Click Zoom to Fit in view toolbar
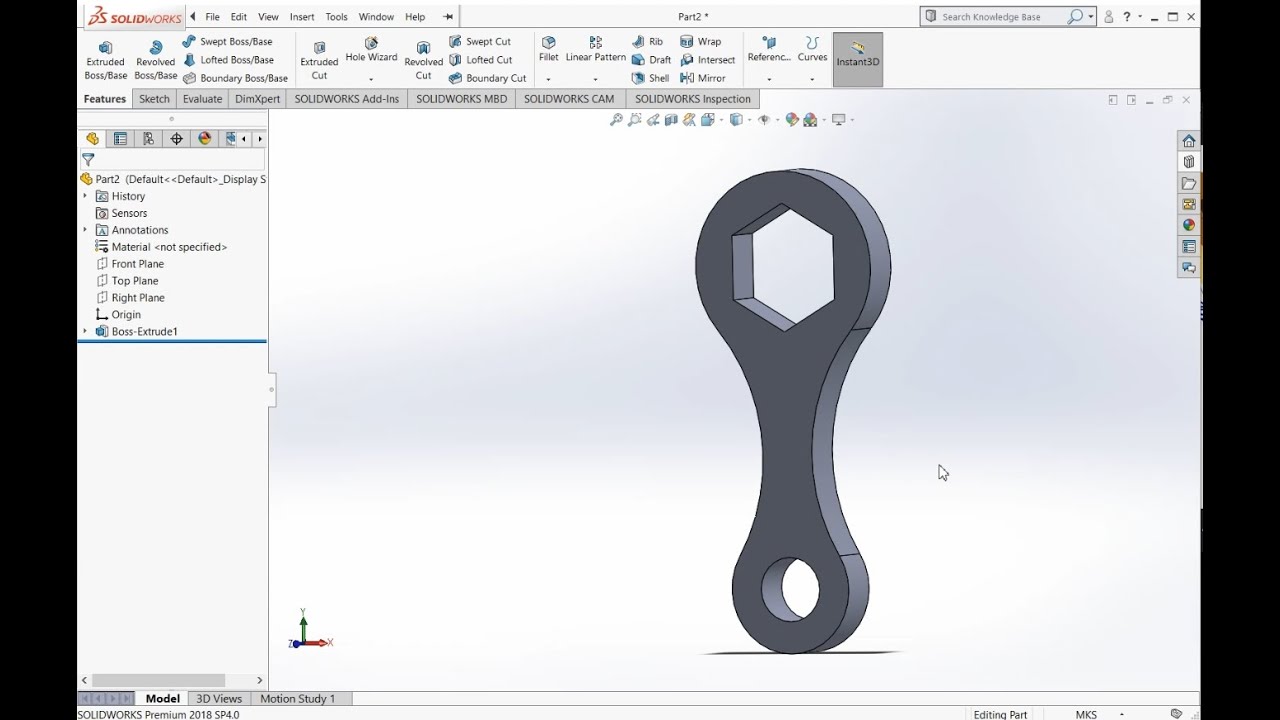The height and width of the screenshot is (720, 1280). tap(617, 120)
